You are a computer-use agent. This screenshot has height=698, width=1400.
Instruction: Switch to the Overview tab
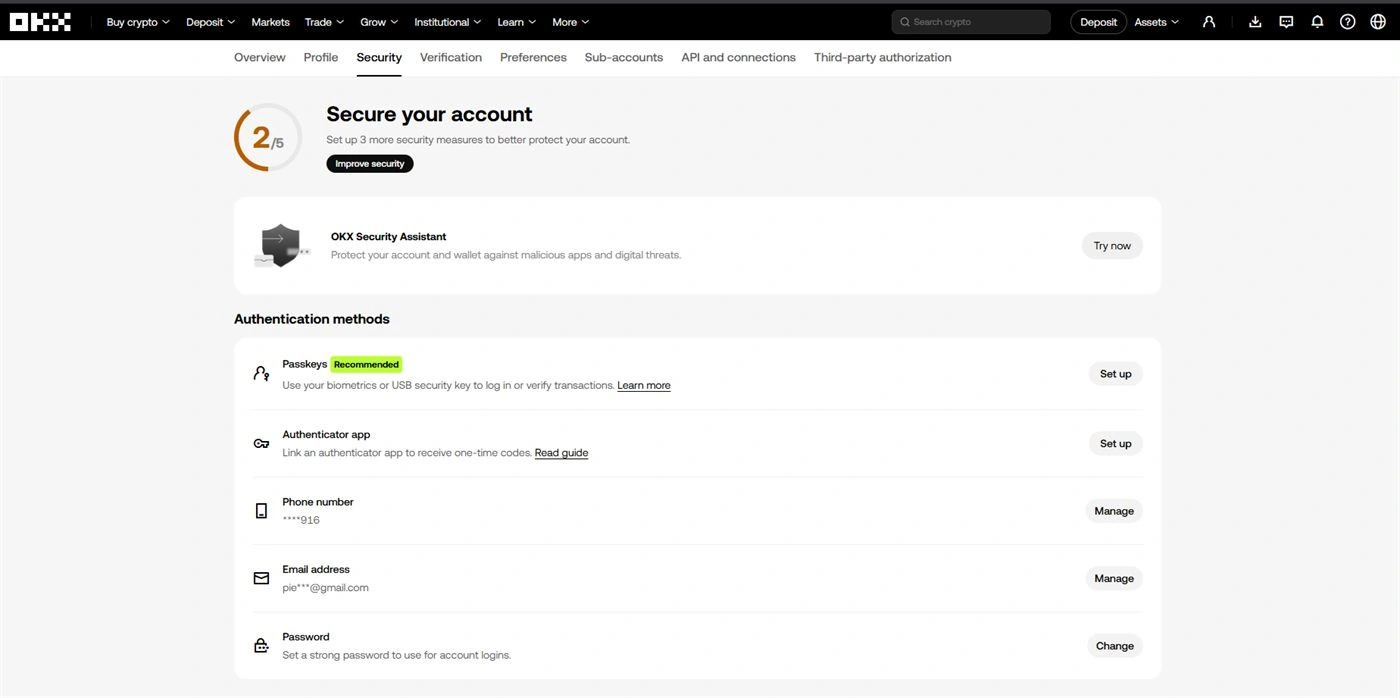pos(260,57)
